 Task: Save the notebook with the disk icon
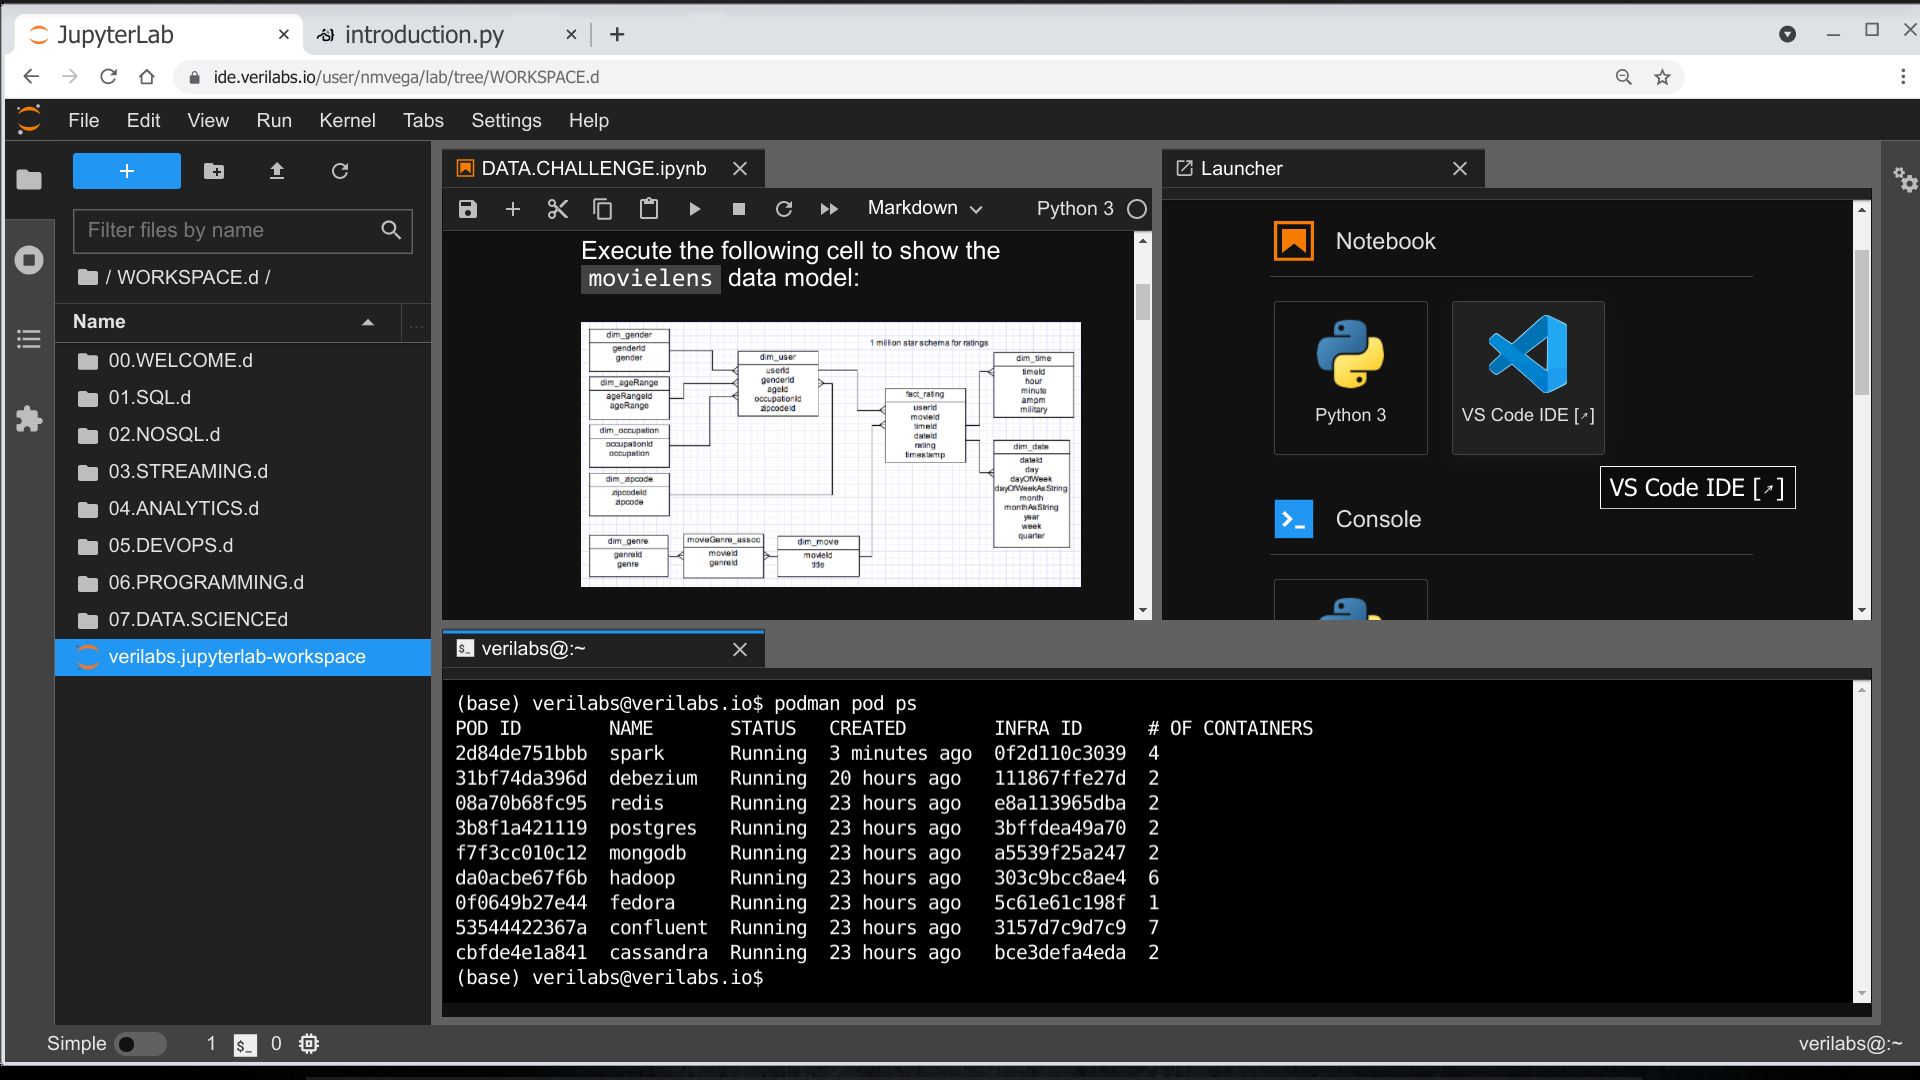tap(468, 209)
